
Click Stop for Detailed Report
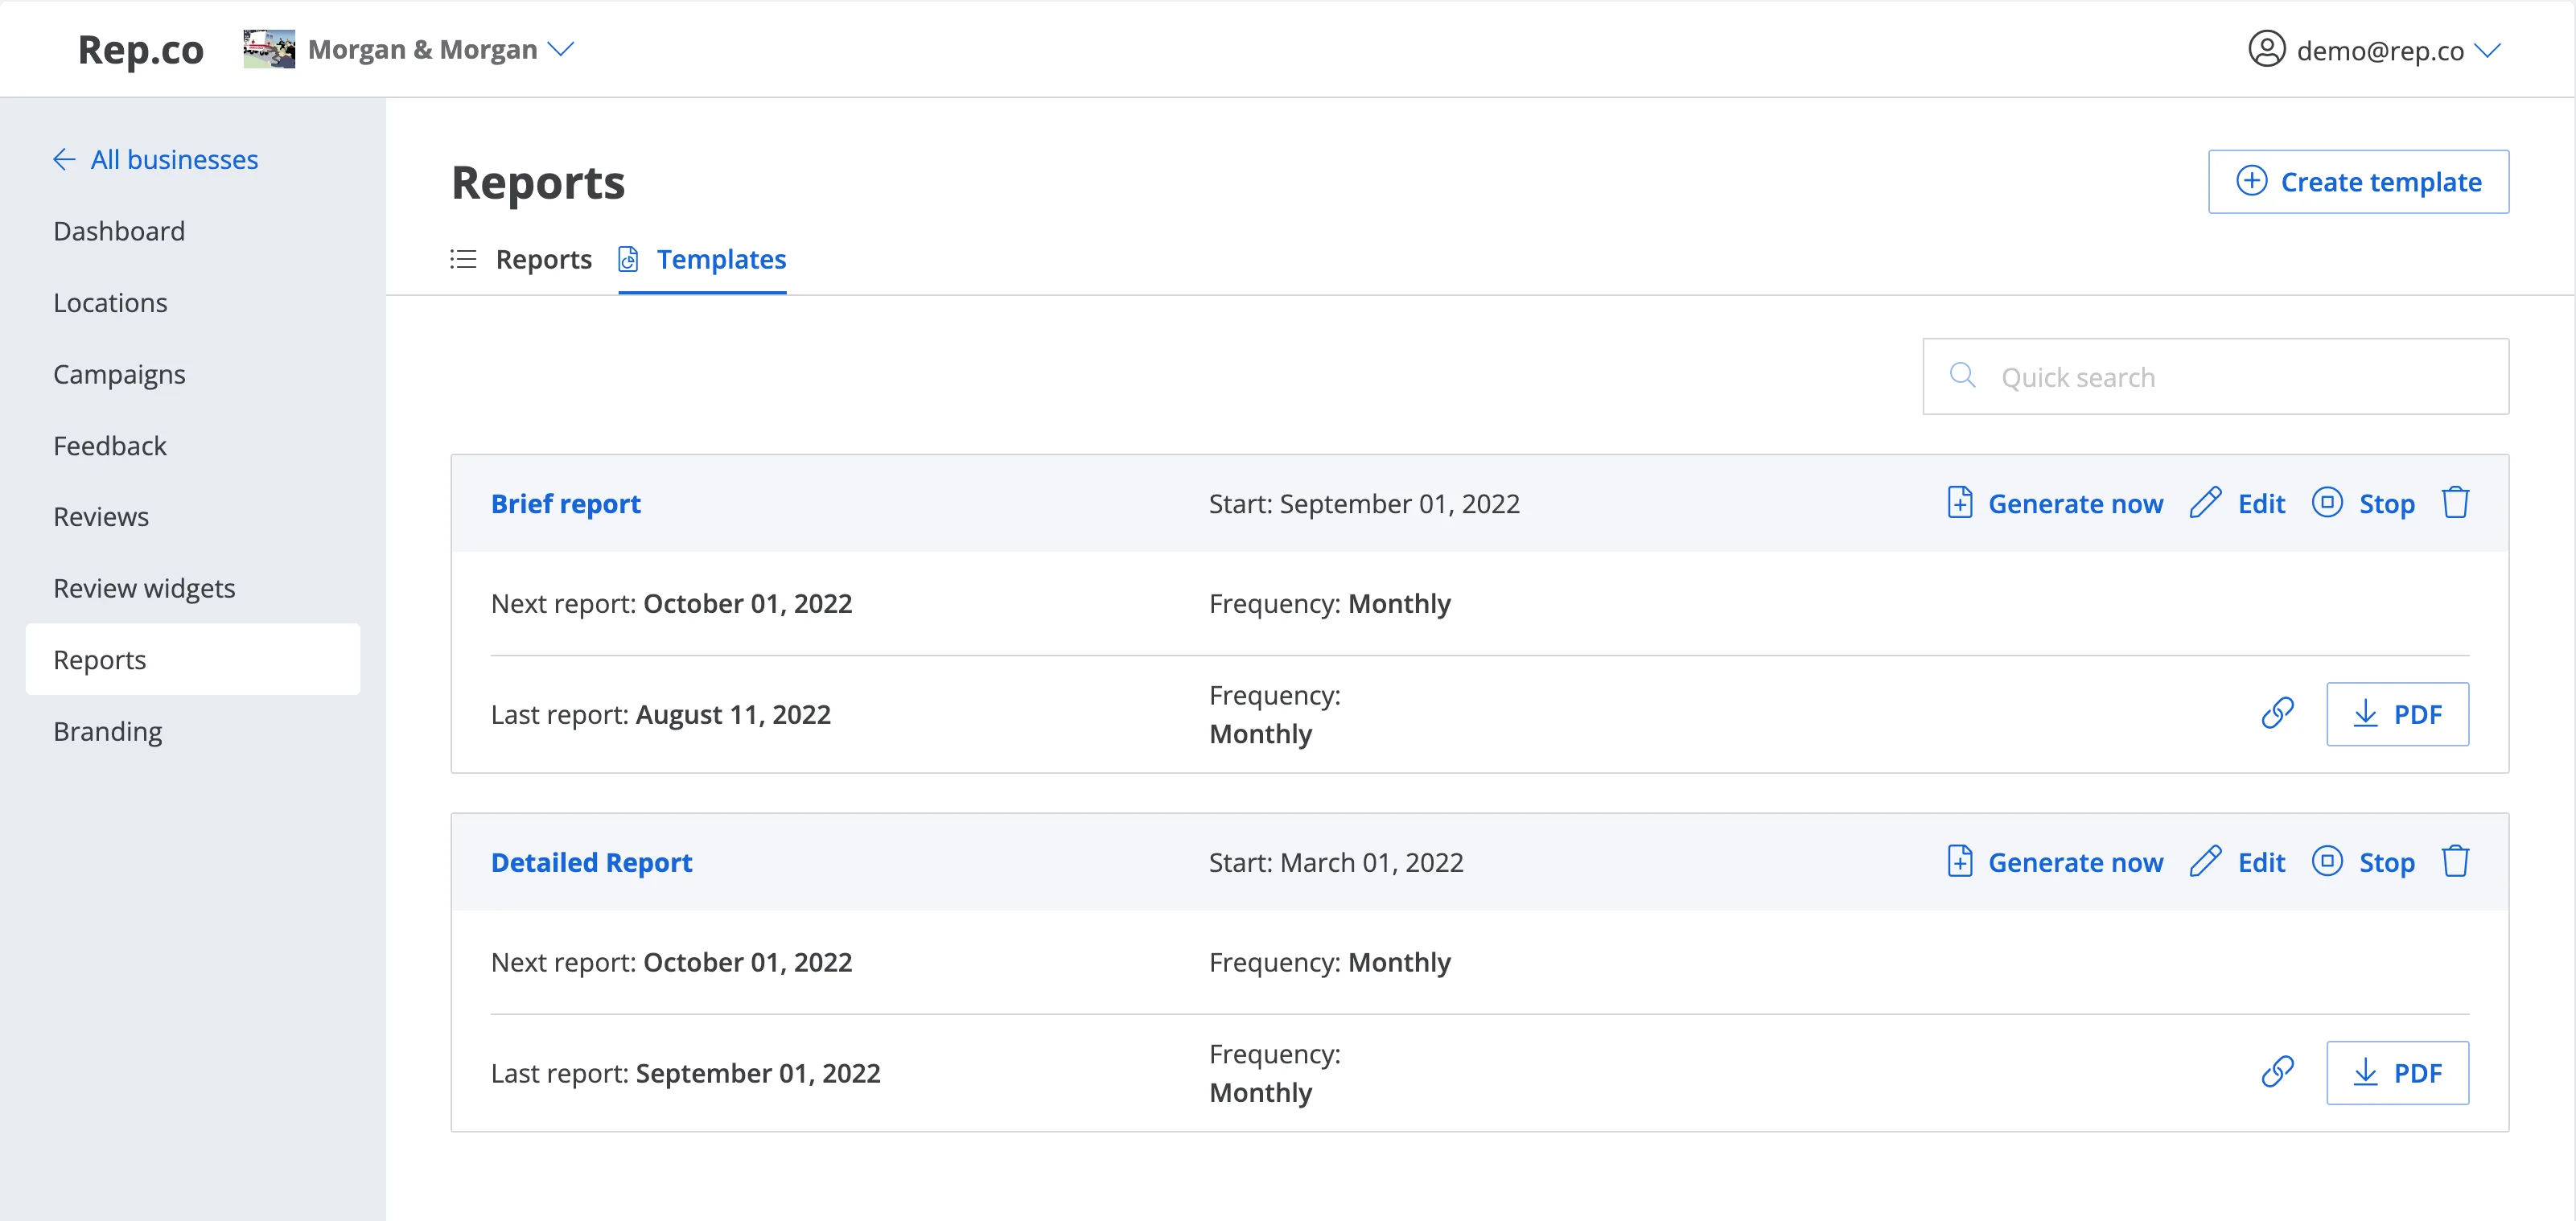[x=2363, y=862]
